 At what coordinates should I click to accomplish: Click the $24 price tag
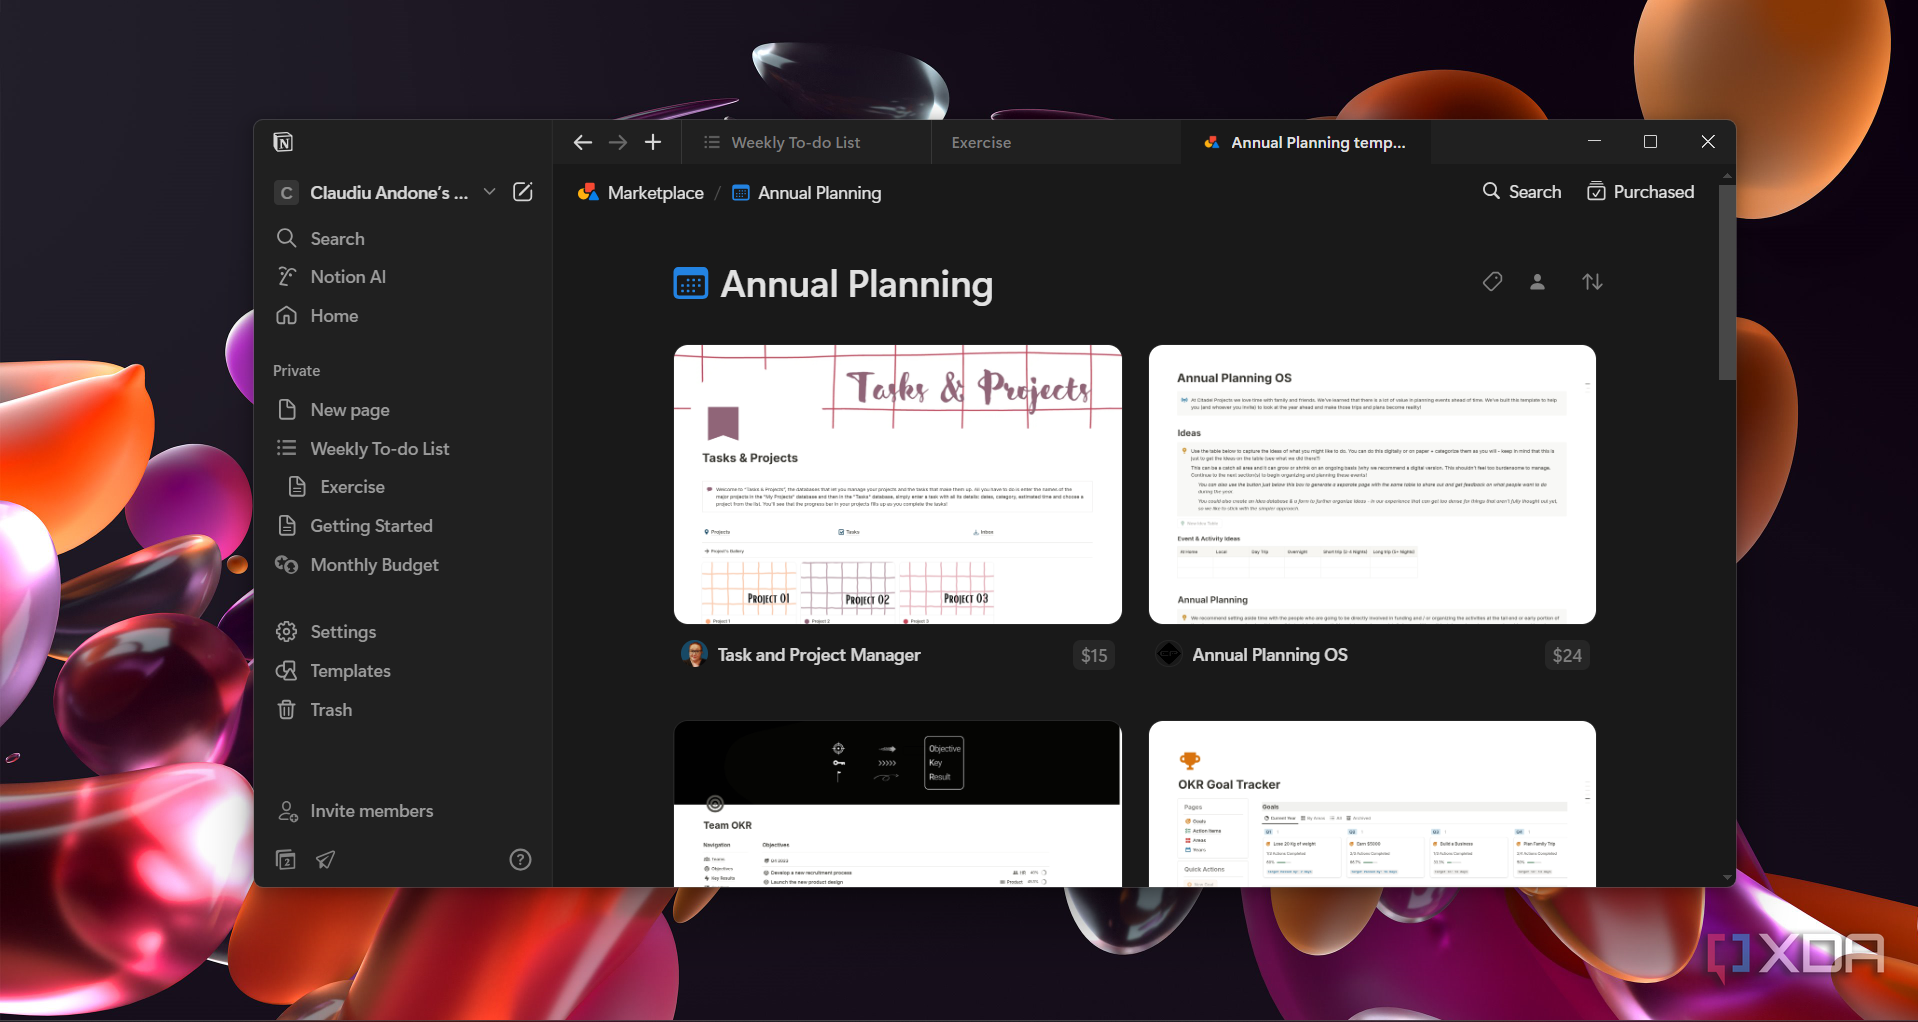click(1567, 656)
